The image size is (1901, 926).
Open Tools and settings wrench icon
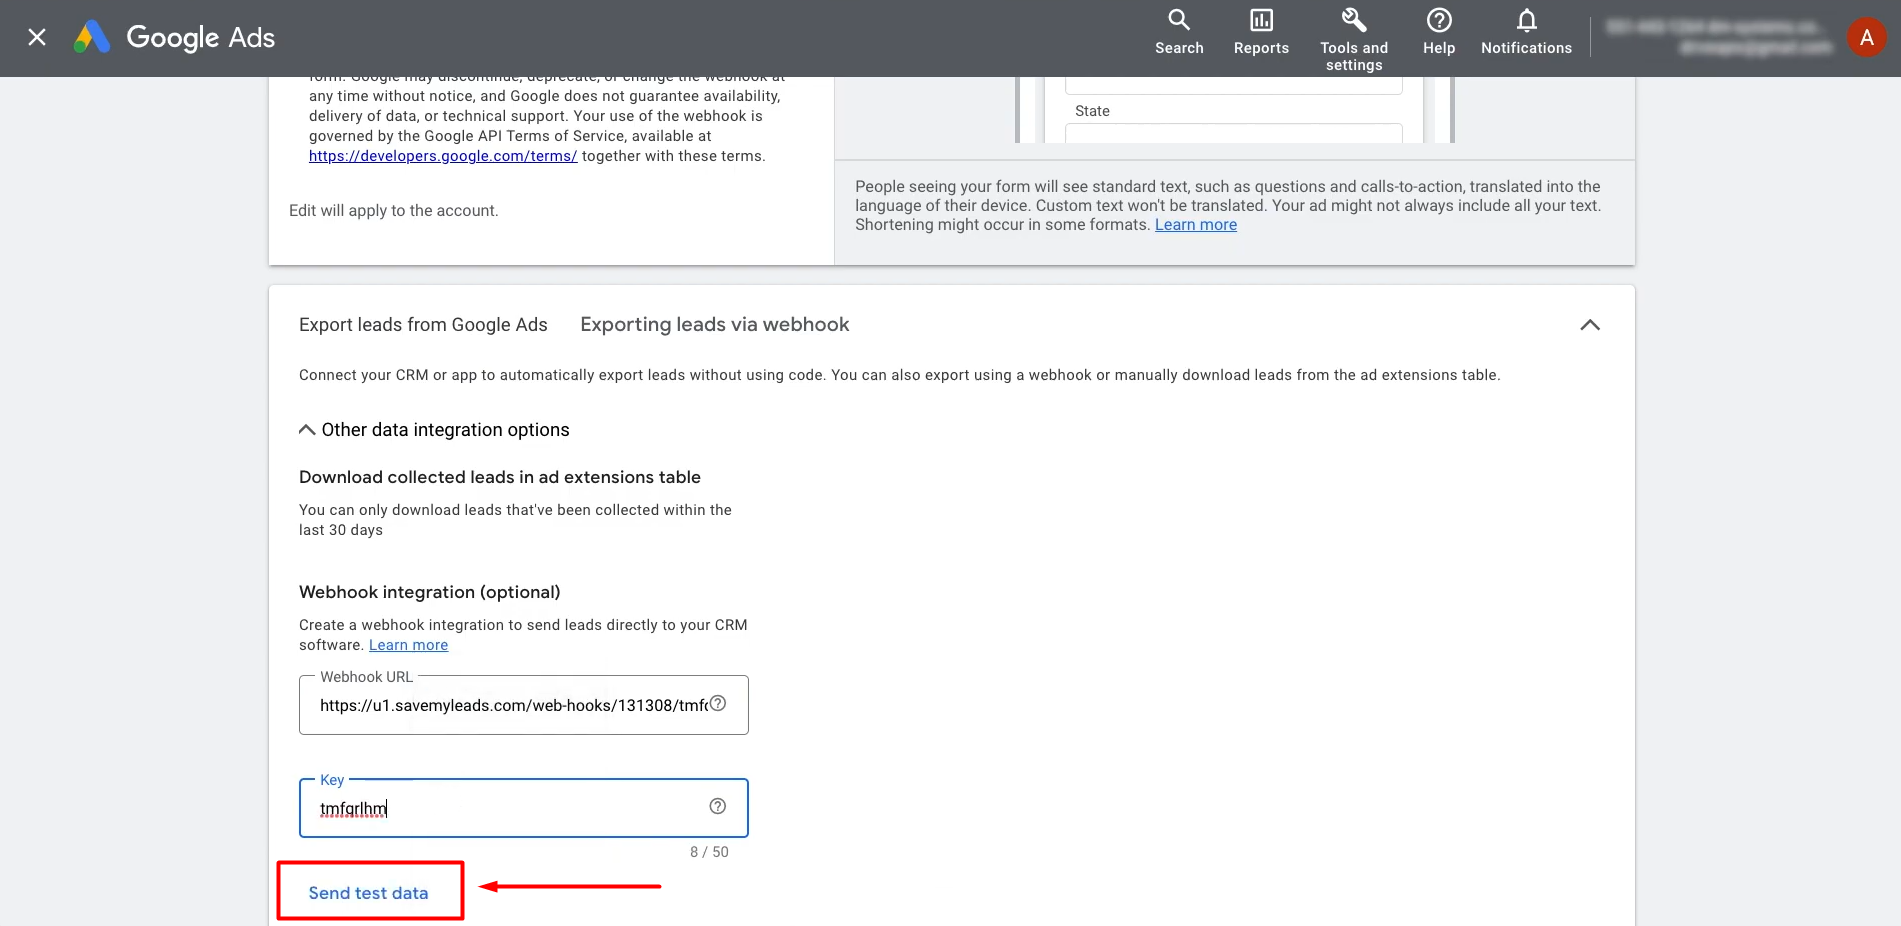1353,20
